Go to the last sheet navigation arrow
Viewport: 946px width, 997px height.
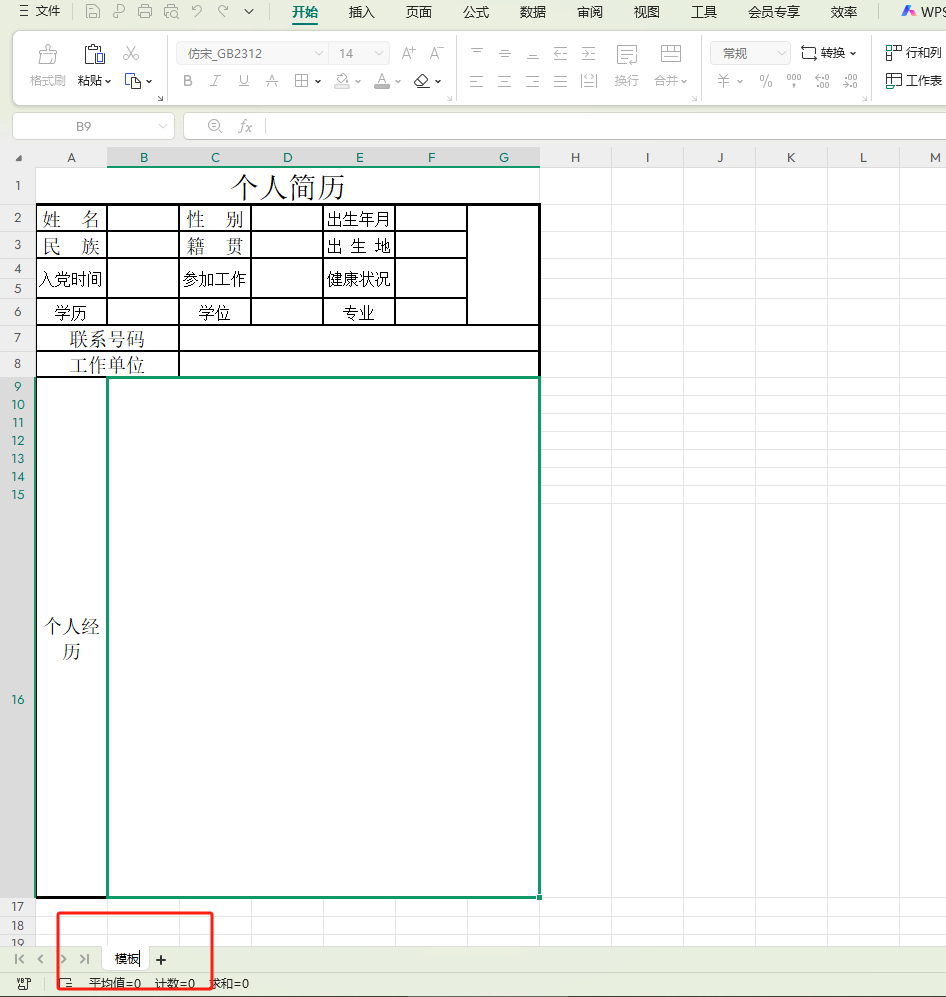pos(84,959)
